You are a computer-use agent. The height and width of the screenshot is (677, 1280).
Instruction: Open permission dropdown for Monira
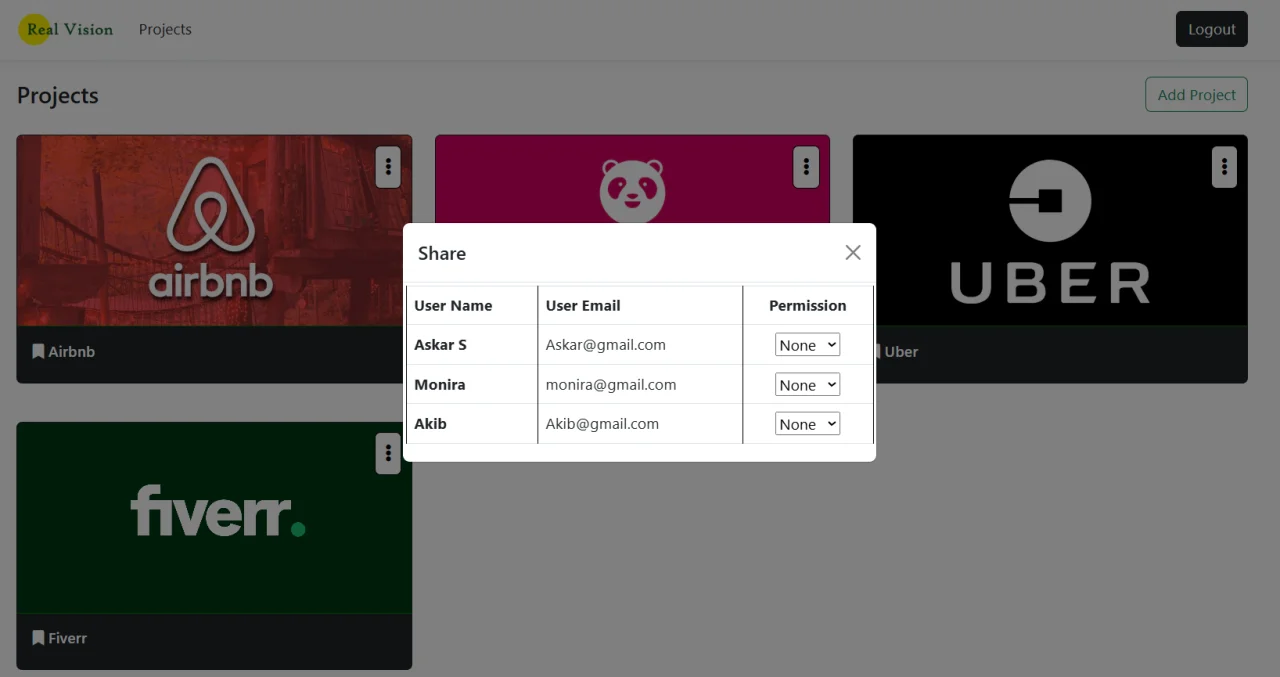pos(807,385)
